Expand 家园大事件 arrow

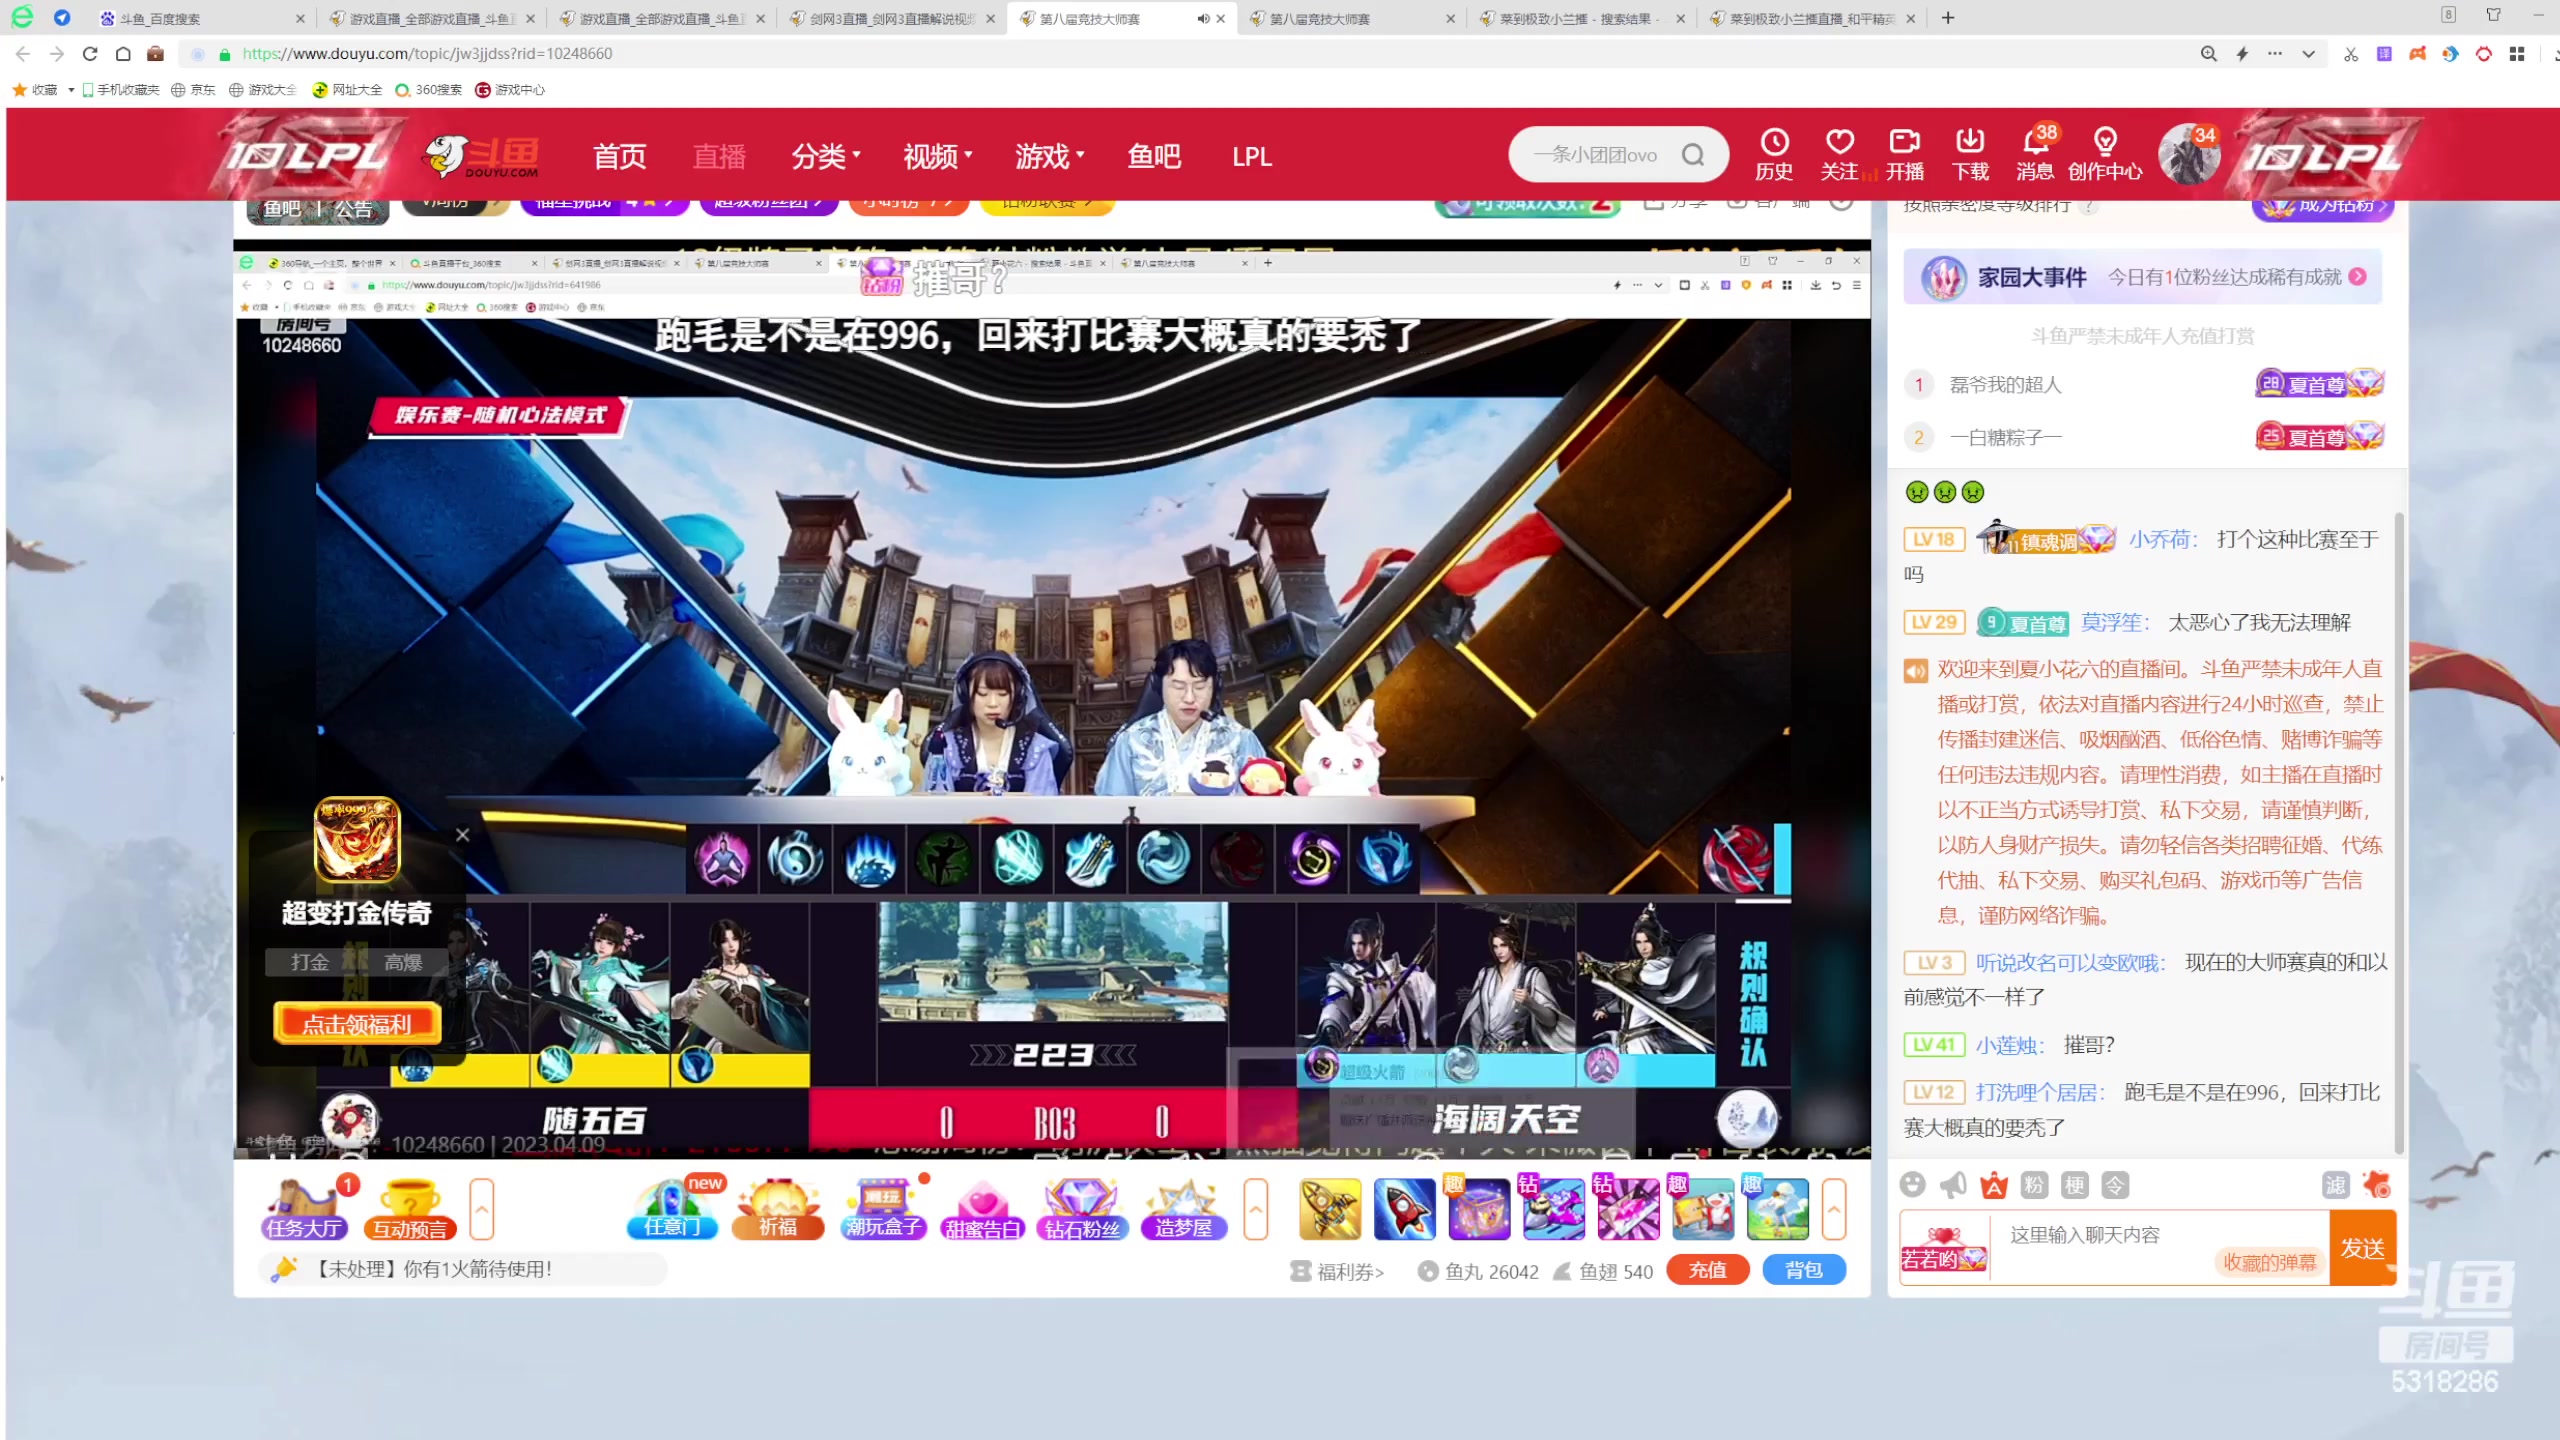2357,277
